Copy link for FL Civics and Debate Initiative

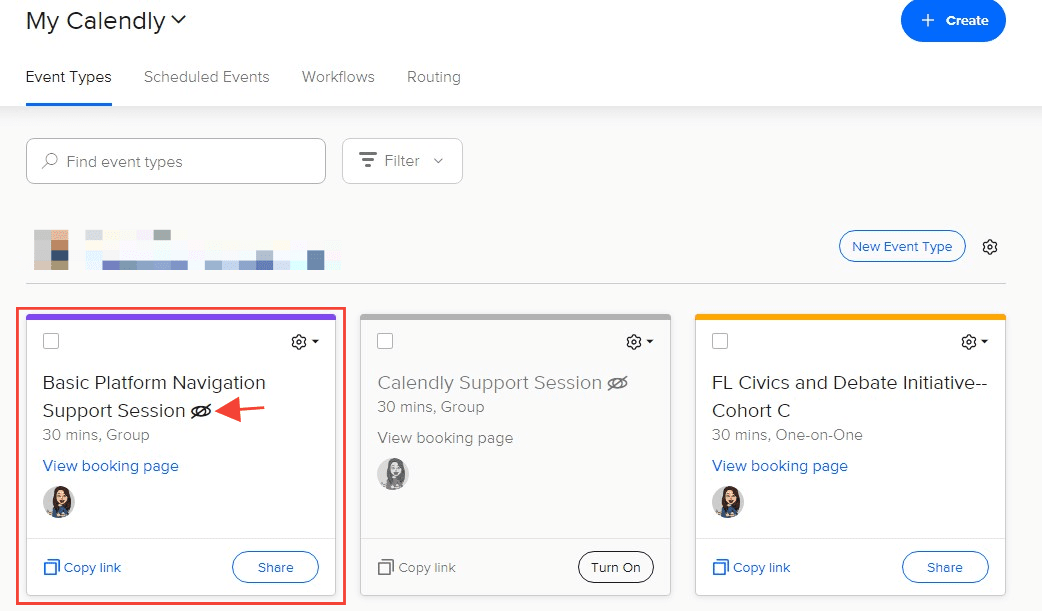[x=751, y=567]
